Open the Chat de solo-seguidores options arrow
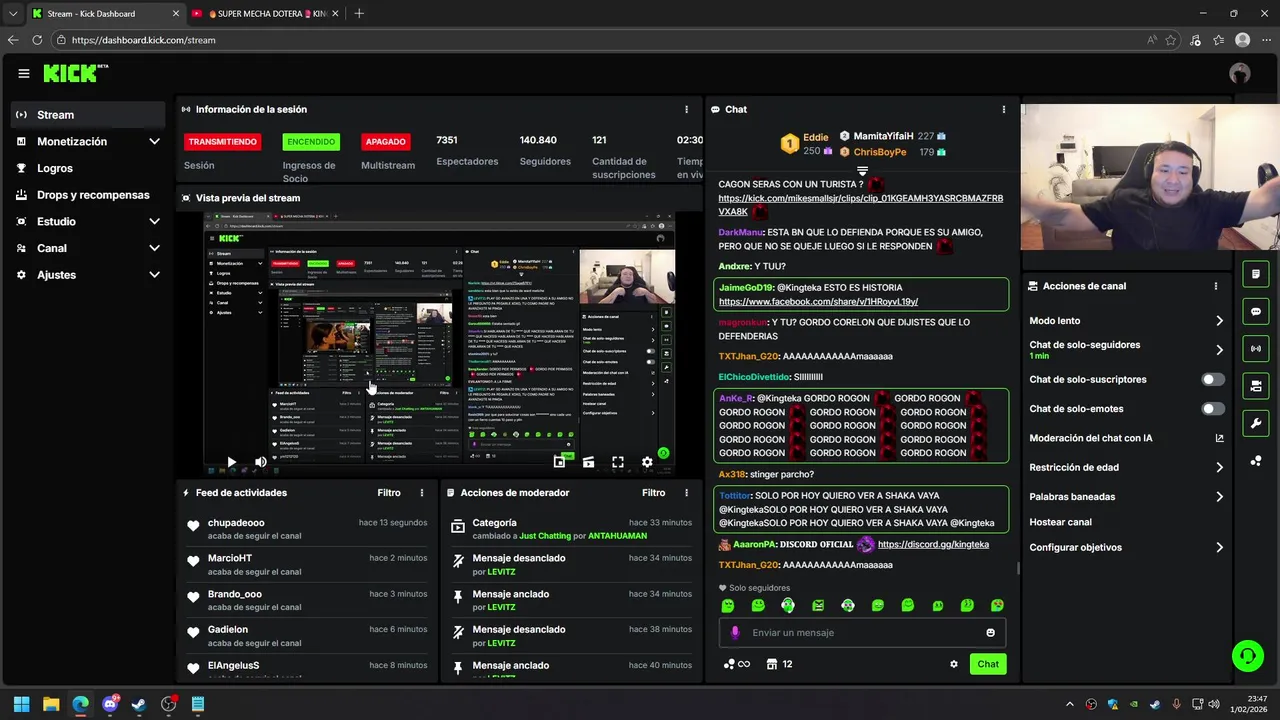The width and height of the screenshot is (1280, 720). 1219,350
